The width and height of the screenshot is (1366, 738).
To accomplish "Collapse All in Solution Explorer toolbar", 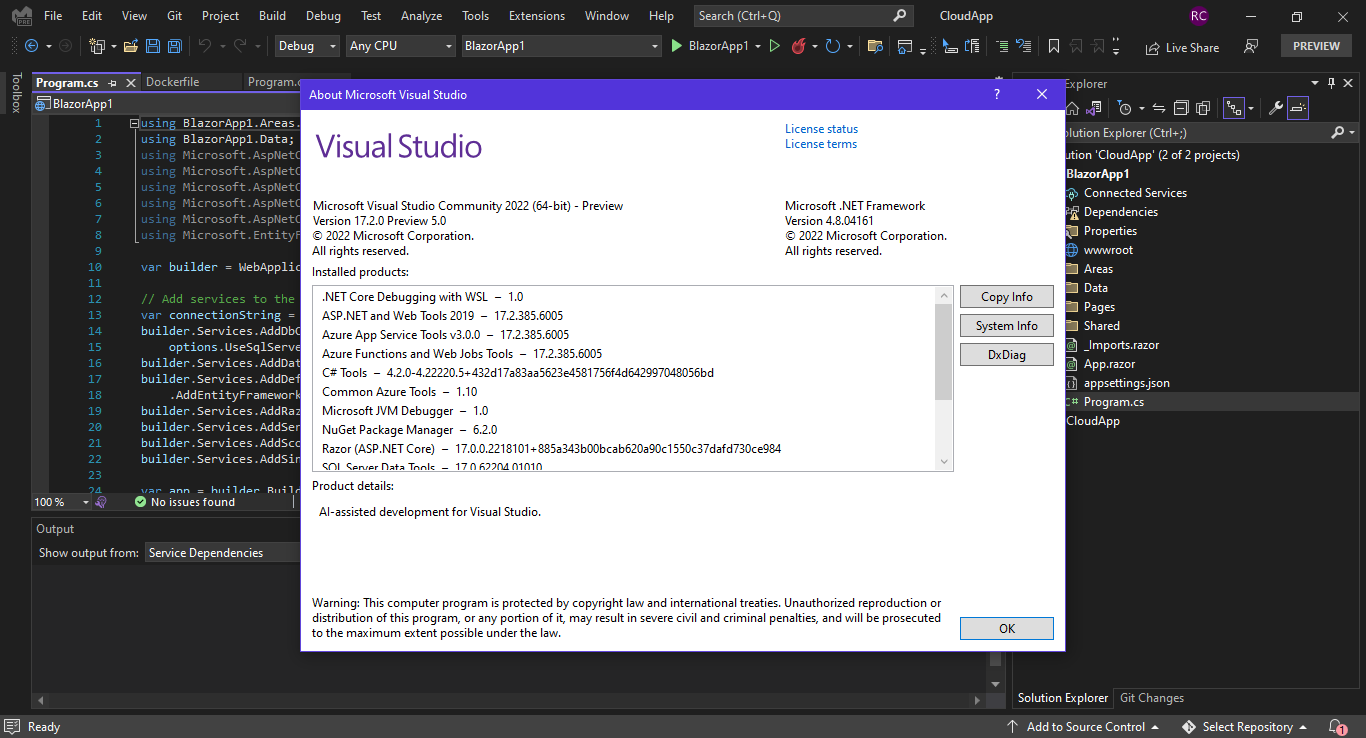I will [1181, 108].
